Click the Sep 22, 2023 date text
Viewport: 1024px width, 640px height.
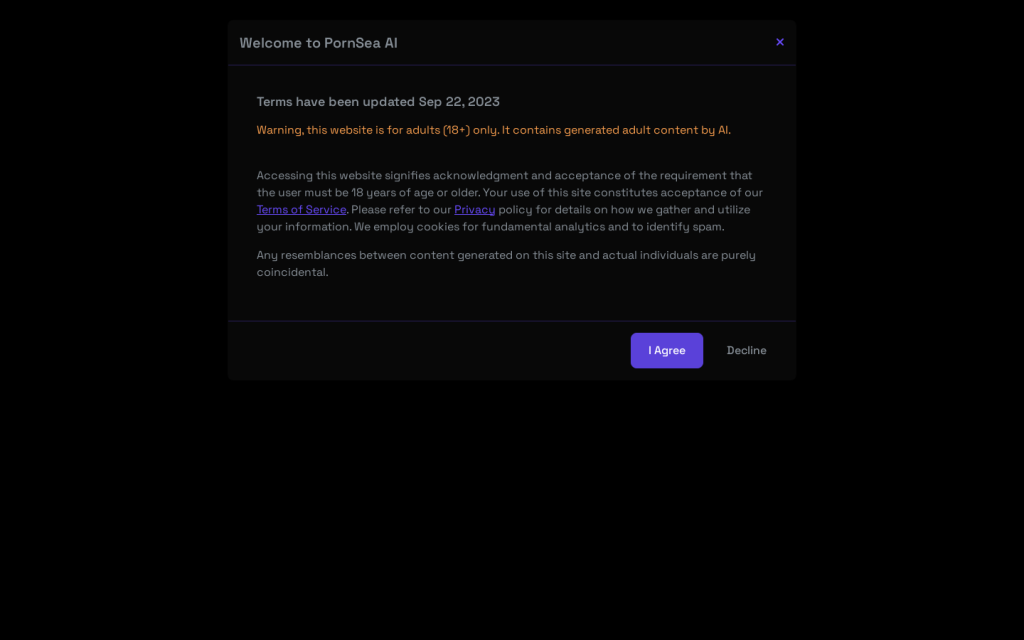pos(459,102)
